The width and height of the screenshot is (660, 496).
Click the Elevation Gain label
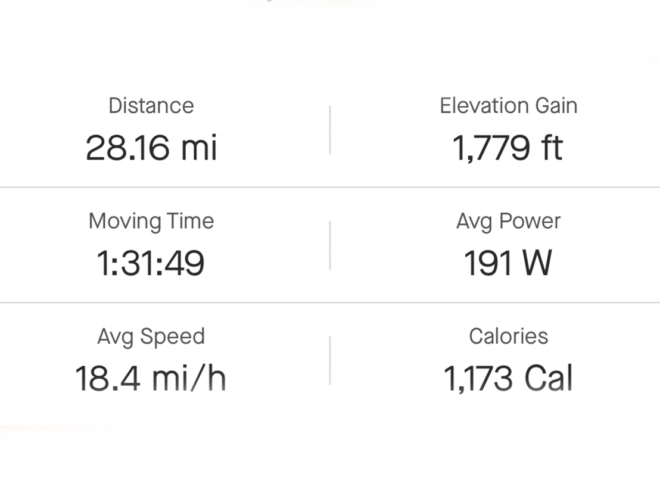pyautogui.click(x=508, y=105)
